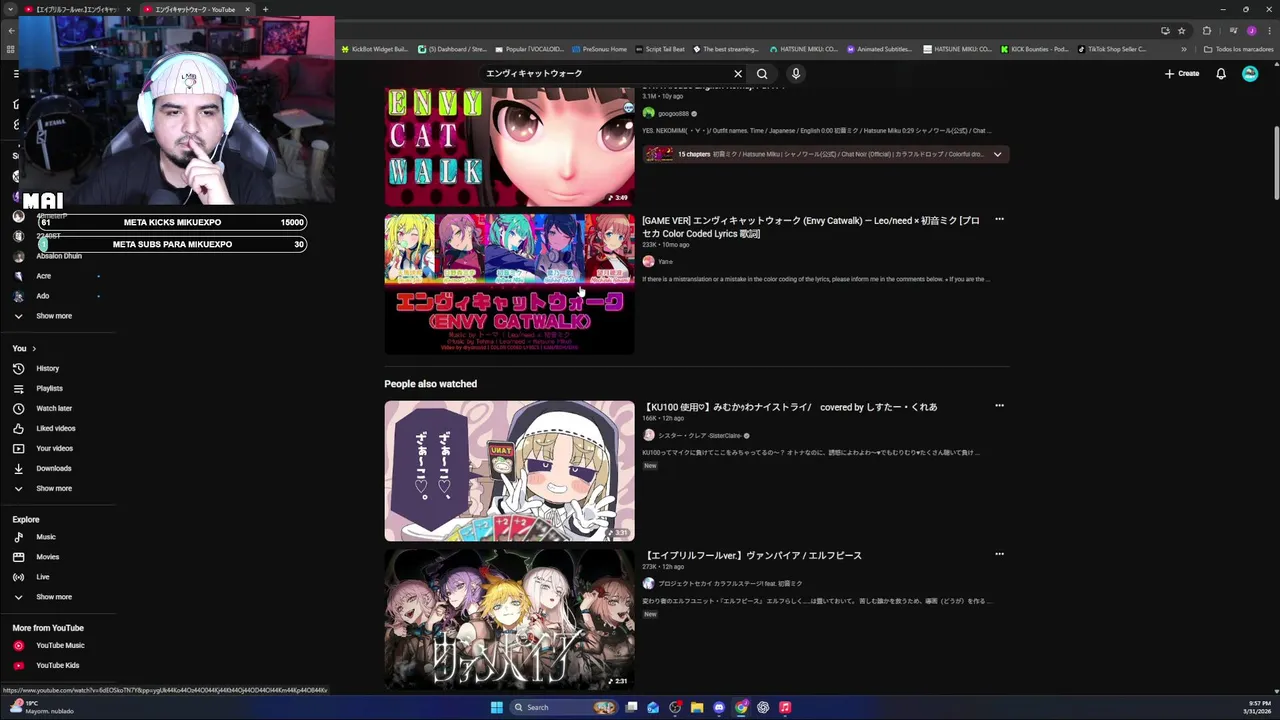The width and height of the screenshot is (1280, 720).
Task: Open the TikTok Shop Seller bookmark
Action: (x=1111, y=49)
